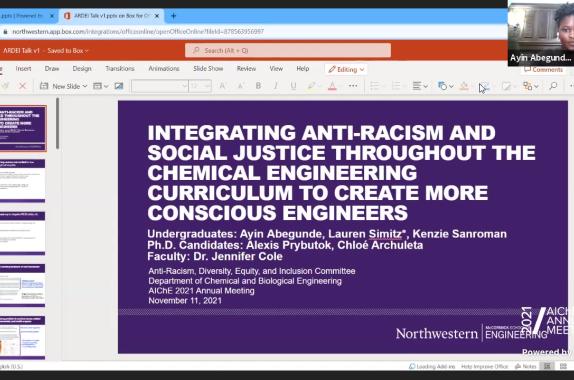Switch to Normal view icon in status bar
The width and height of the screenshot is (574, 380).
tap(547, 366)
